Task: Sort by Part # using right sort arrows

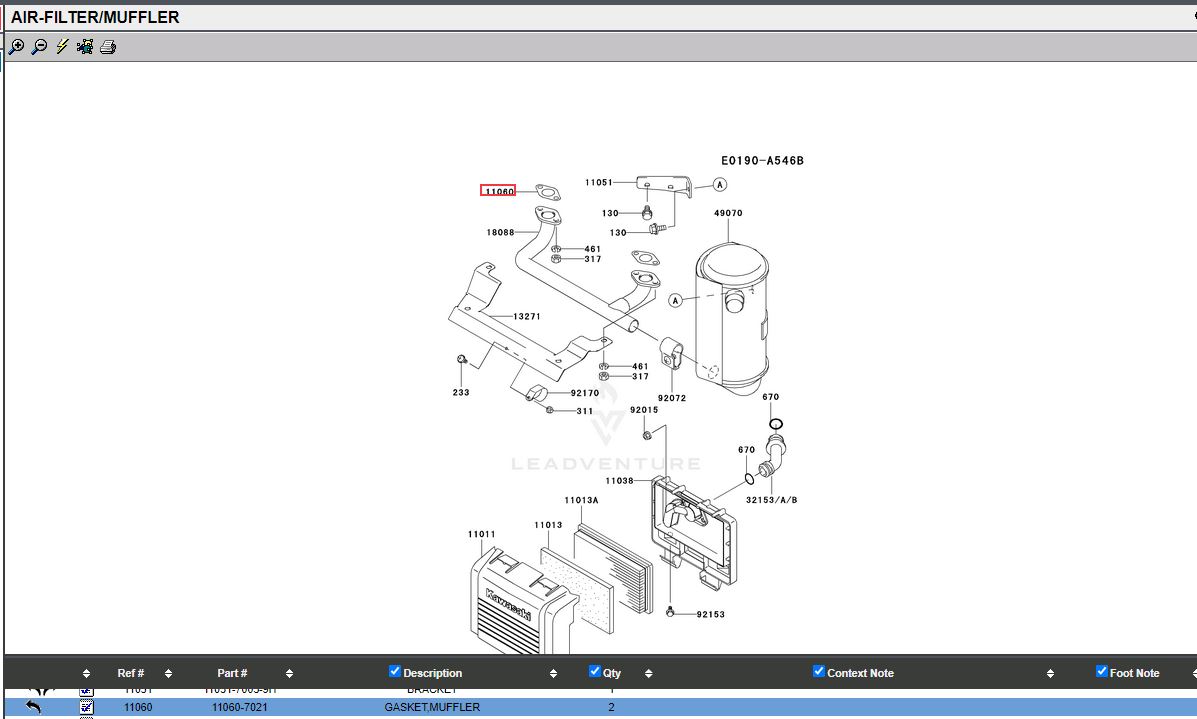Action: pos(289,674)
